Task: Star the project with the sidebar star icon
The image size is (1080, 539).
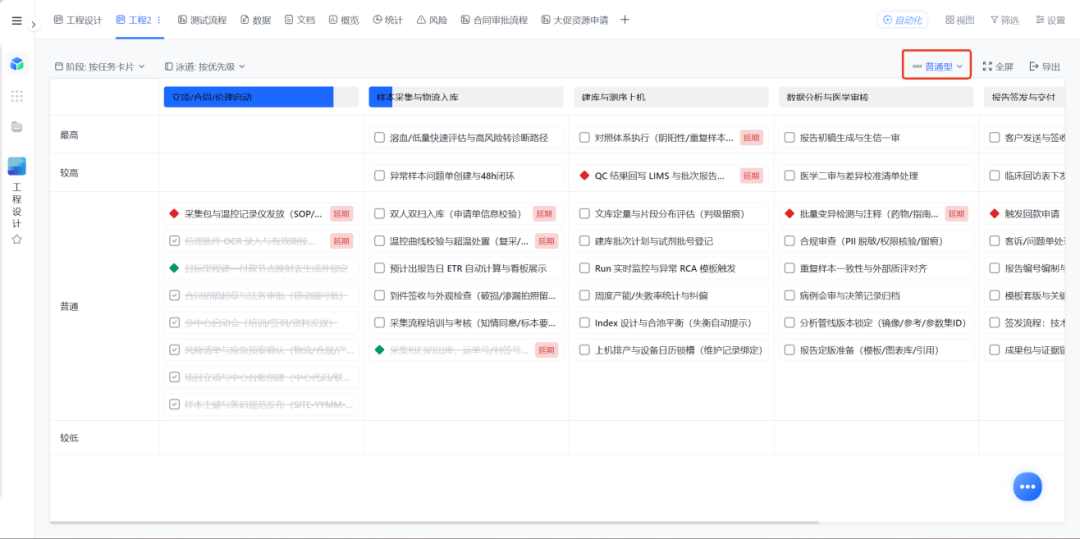Action: point(17,240)
